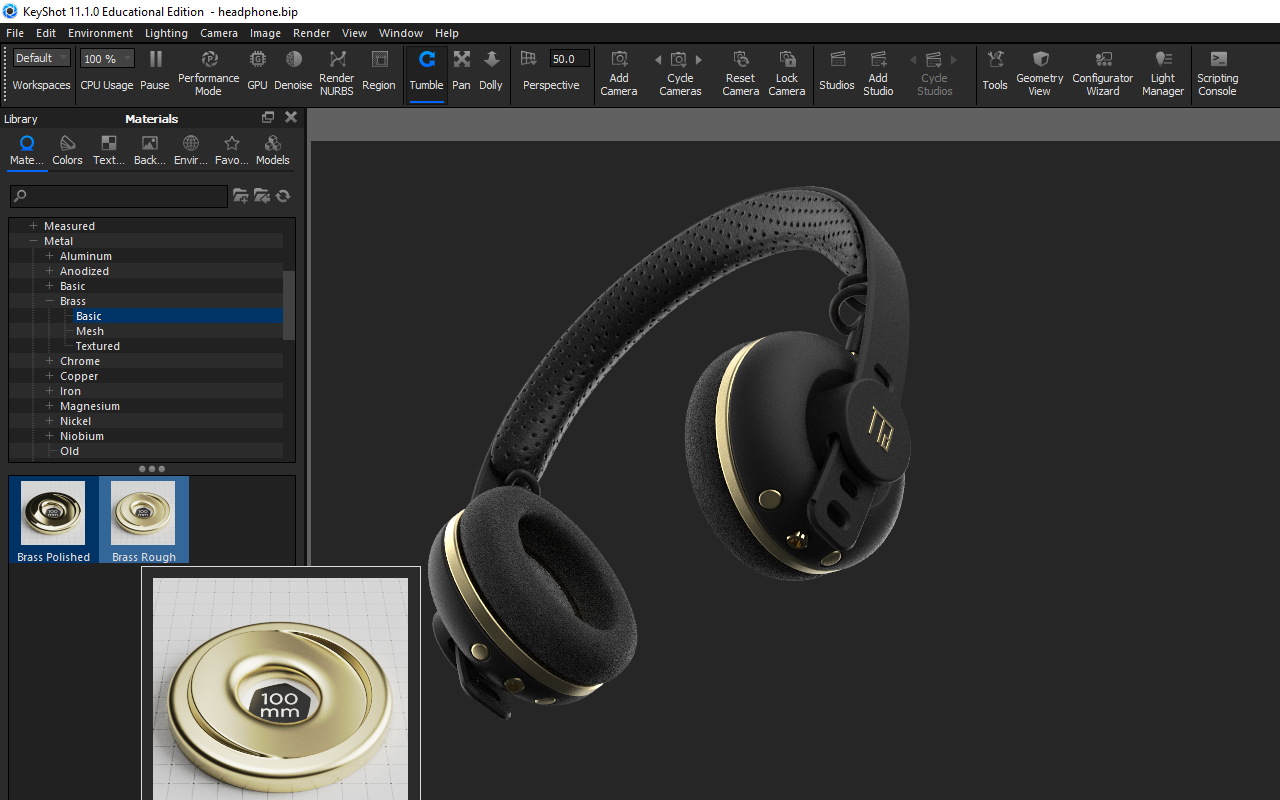The width and height of the screenshot is (1280, 800).
Task: Open the Edit menu
Action: [x=46, y=33]
